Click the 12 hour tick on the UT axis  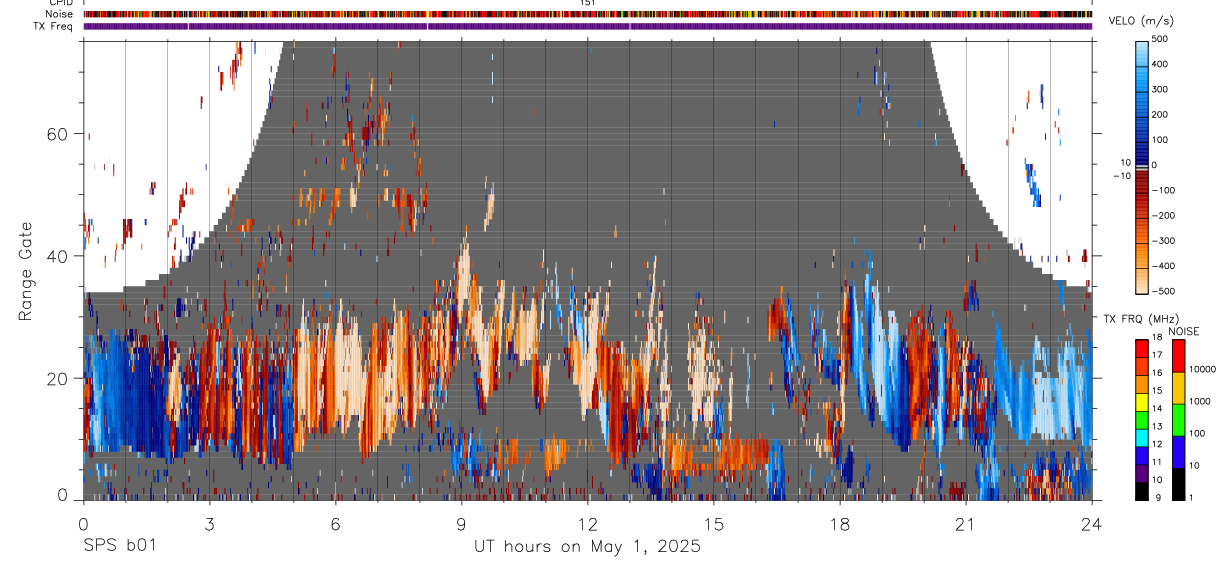587,522
